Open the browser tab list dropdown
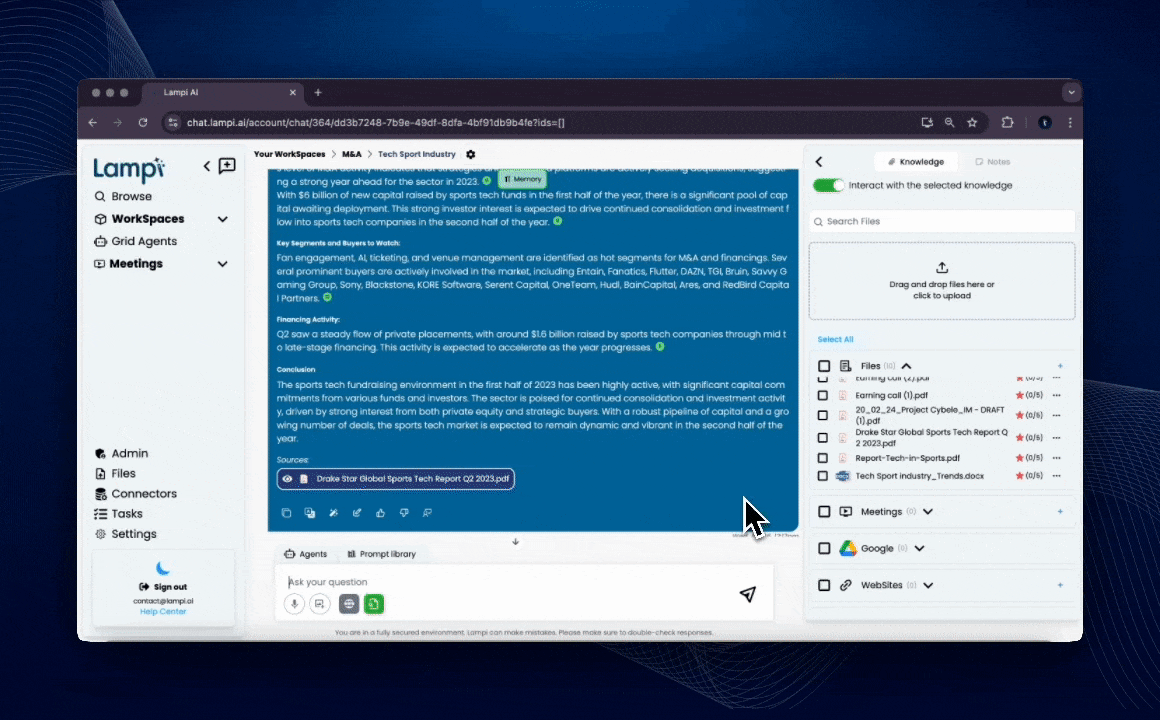The width and height of the screenshot is (1160, 720). pos(1070,92)
